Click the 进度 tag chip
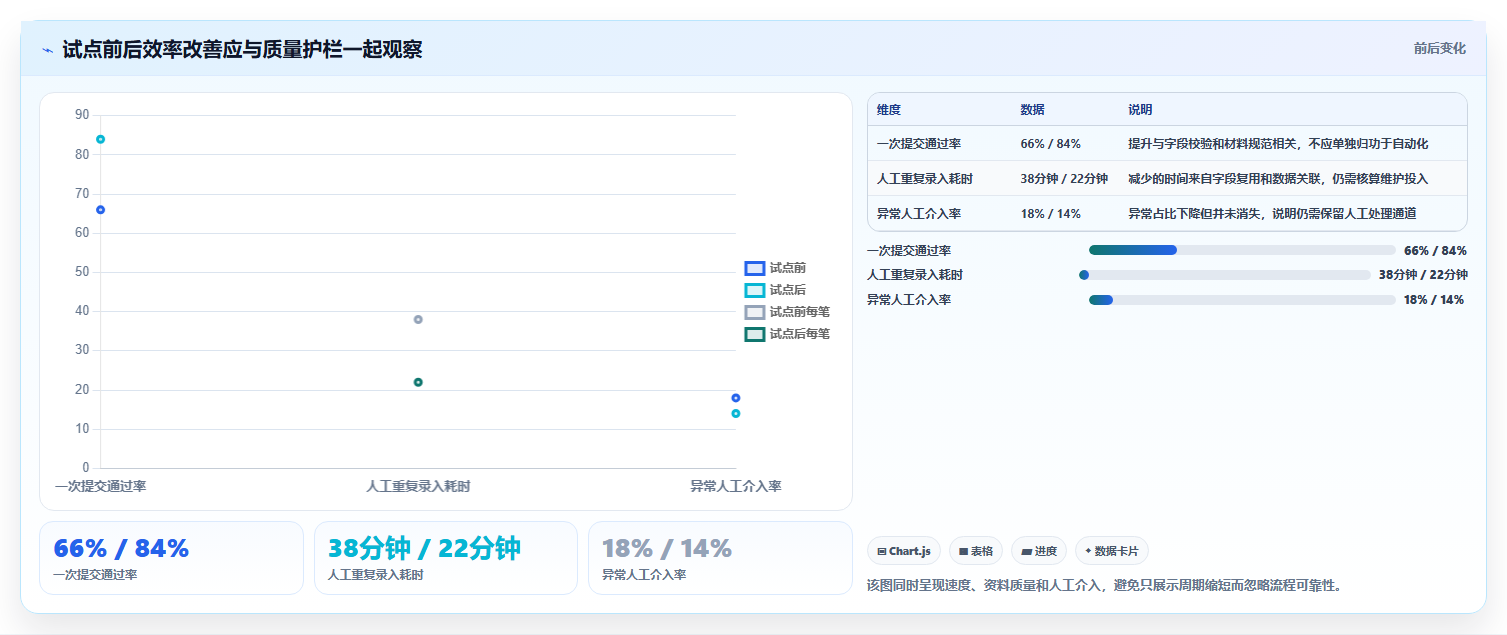 point(1039,551)
